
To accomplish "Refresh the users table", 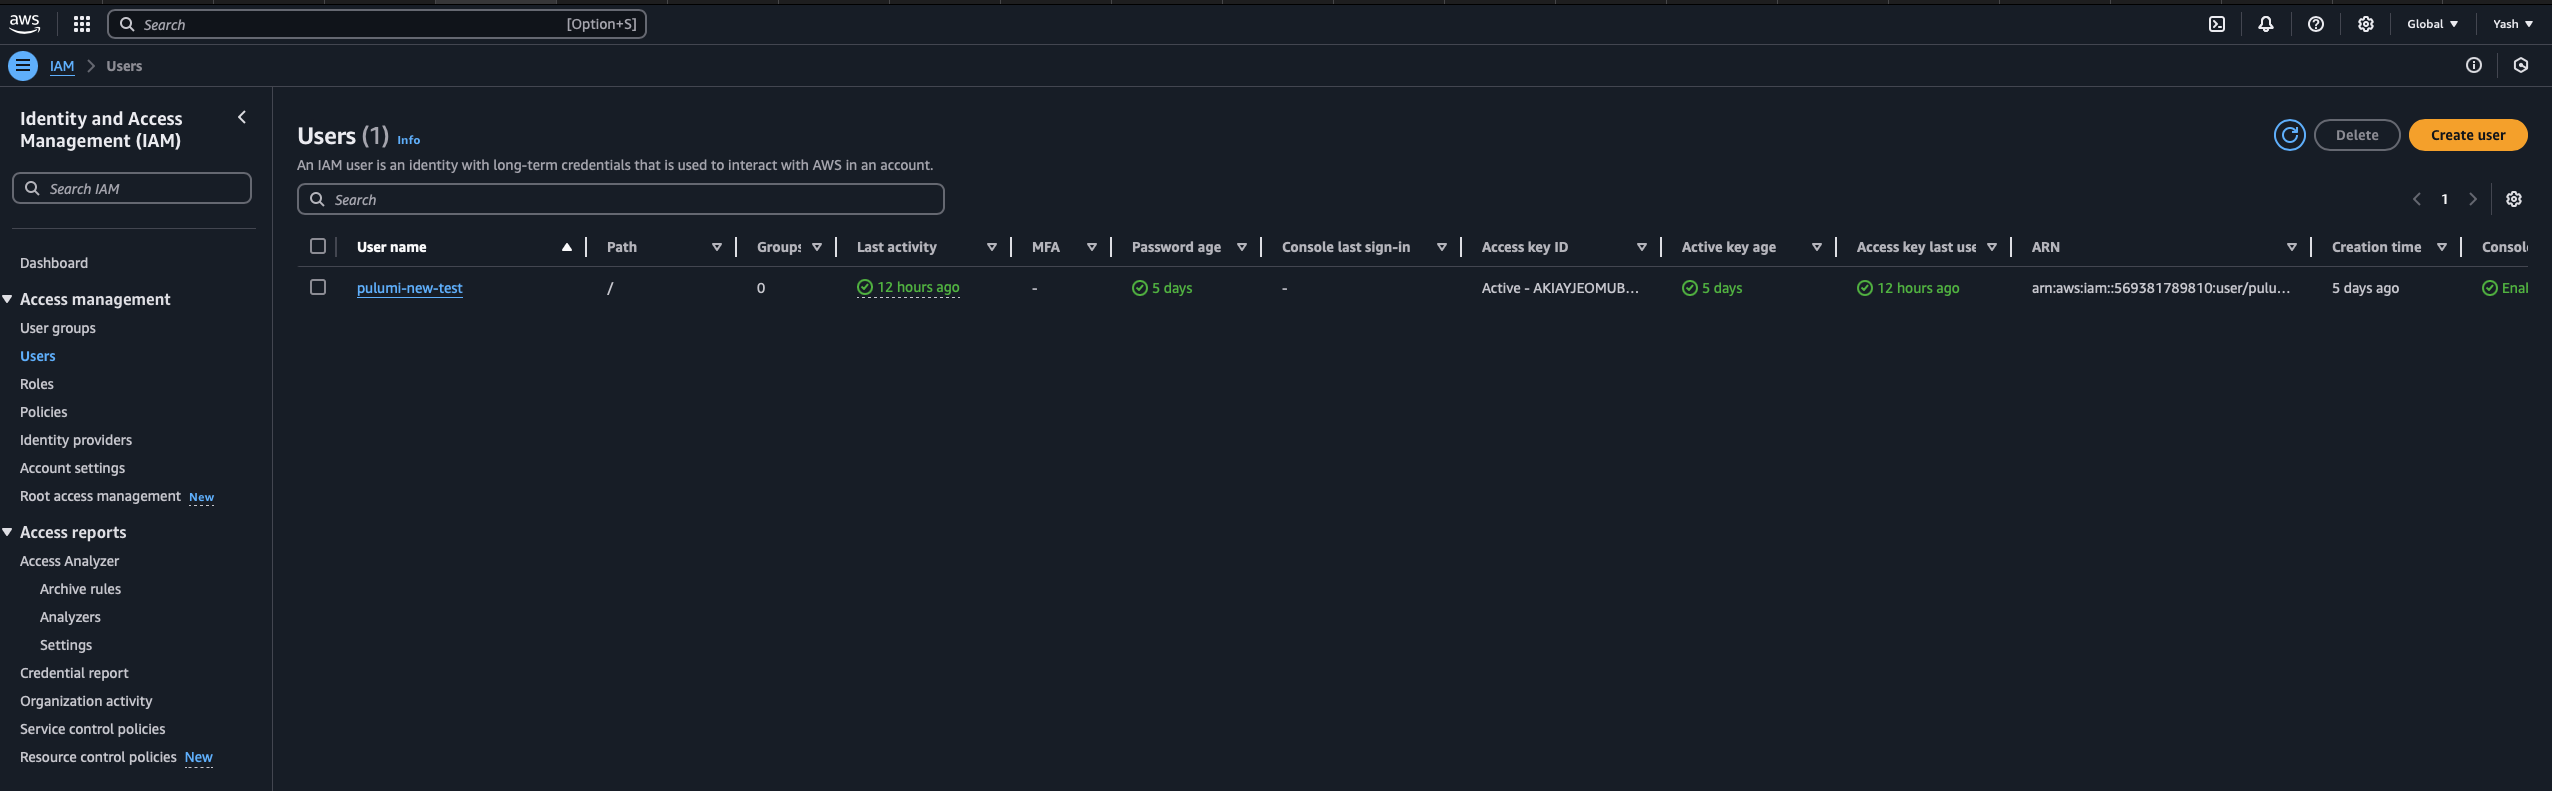I will coord(2290,135).
